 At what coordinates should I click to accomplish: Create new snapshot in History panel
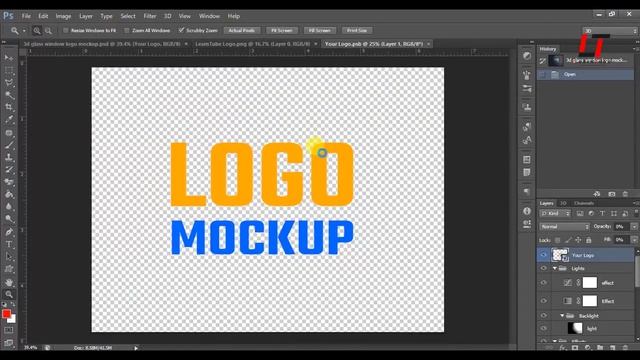[x=611, y=194]
